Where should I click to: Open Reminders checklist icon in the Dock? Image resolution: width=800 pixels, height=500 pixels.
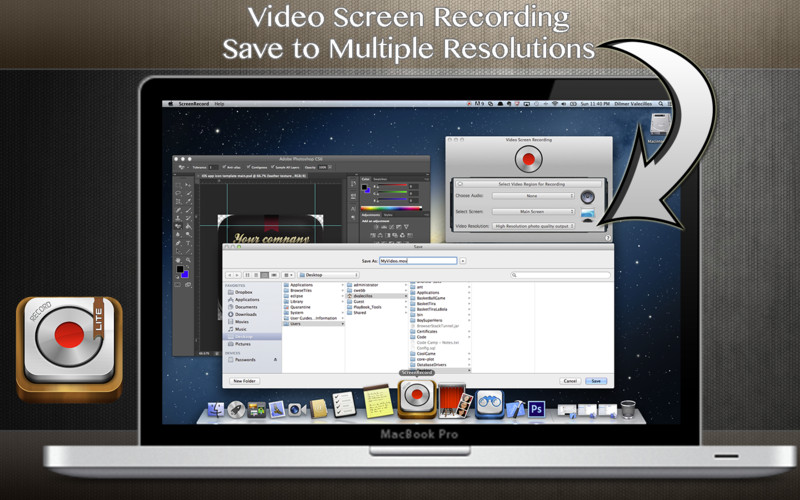click(343, 405)
